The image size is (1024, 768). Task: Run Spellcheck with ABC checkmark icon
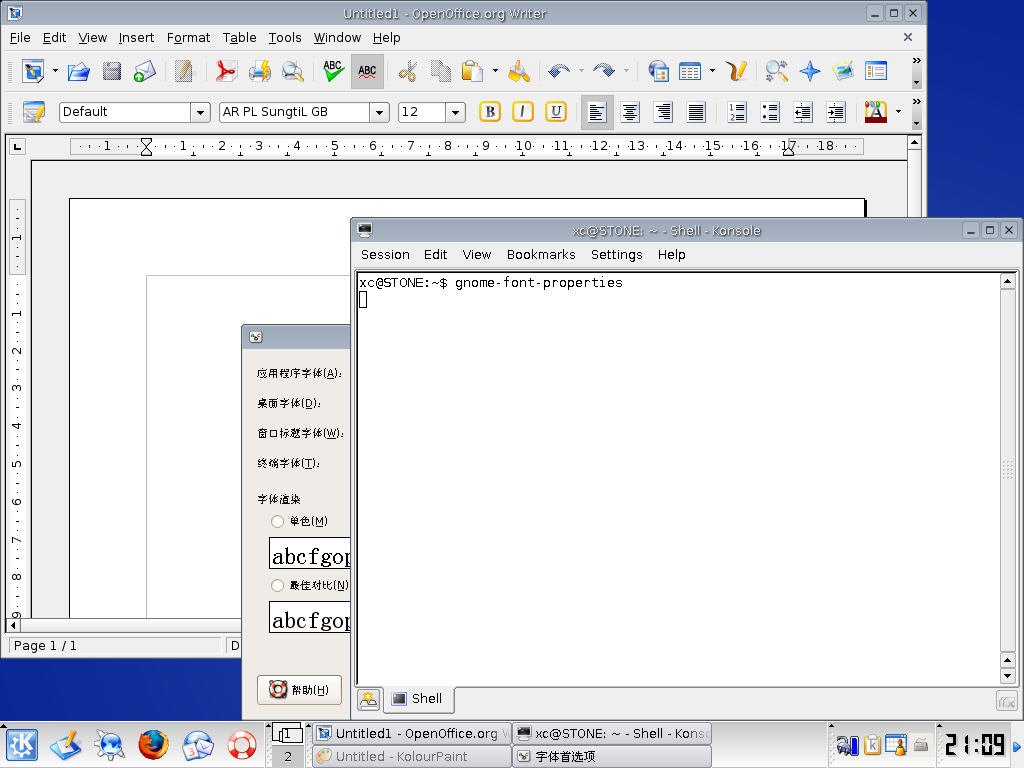click(x=333, y=71)
